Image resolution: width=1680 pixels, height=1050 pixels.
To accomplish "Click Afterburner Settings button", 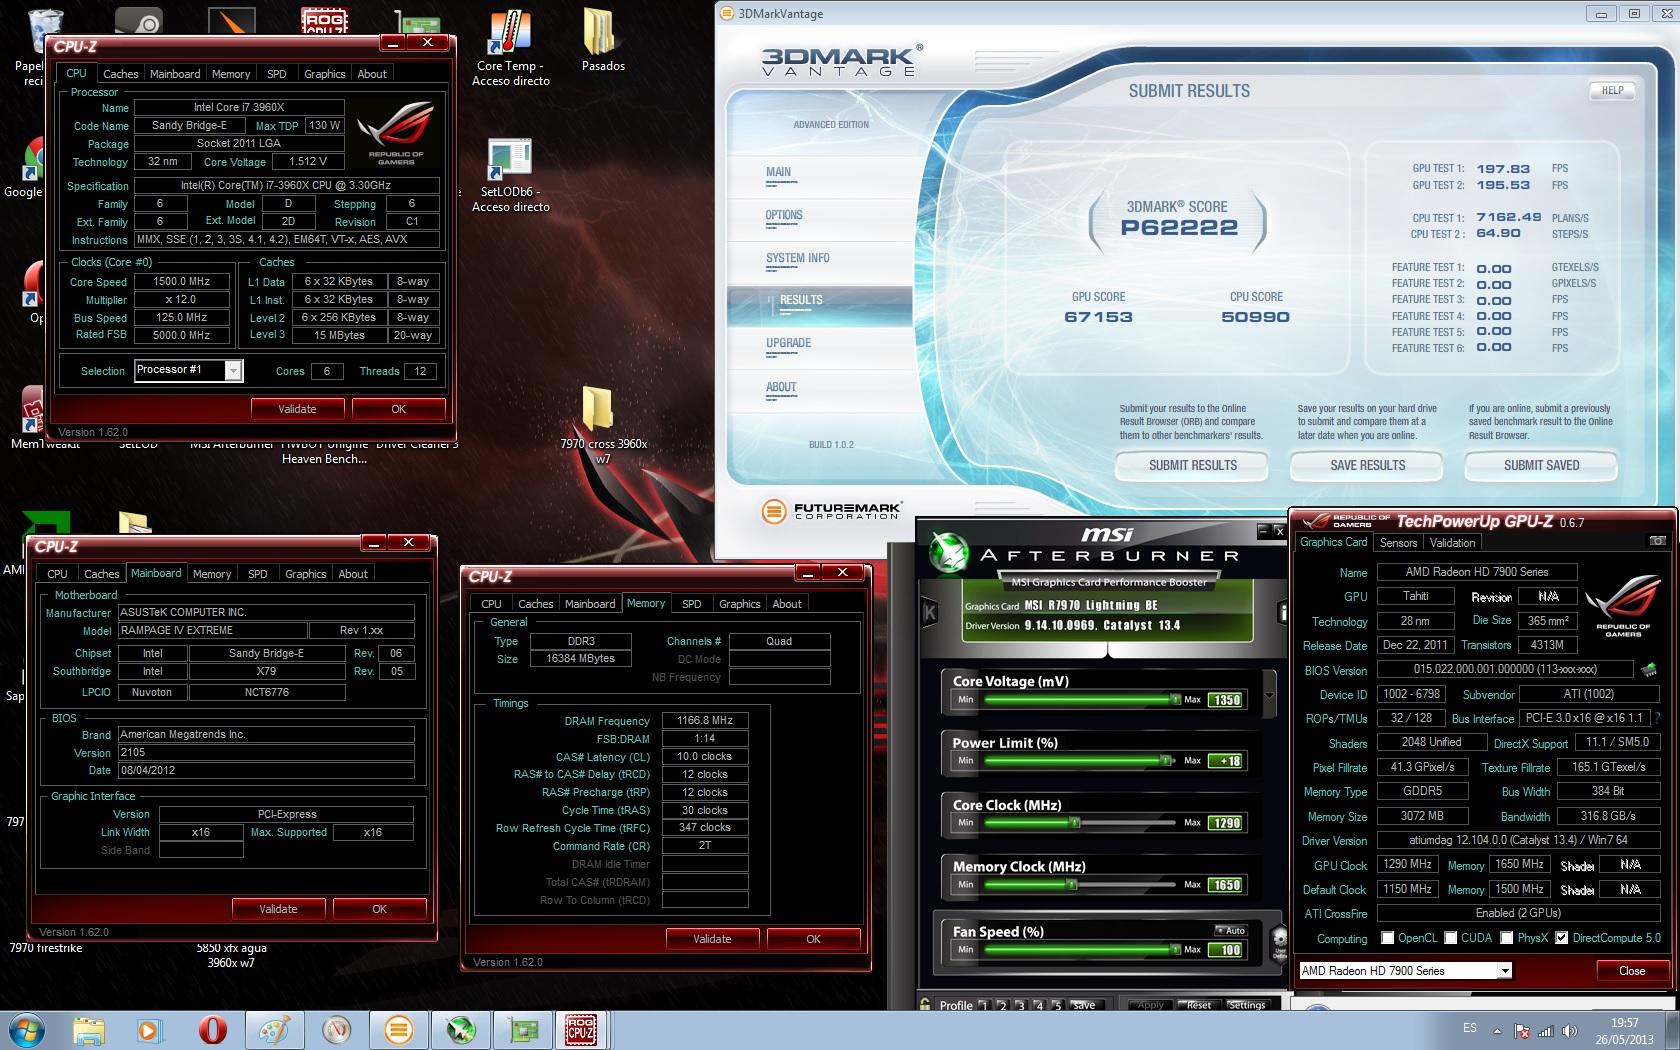I will click(x=1246, y=1005).
